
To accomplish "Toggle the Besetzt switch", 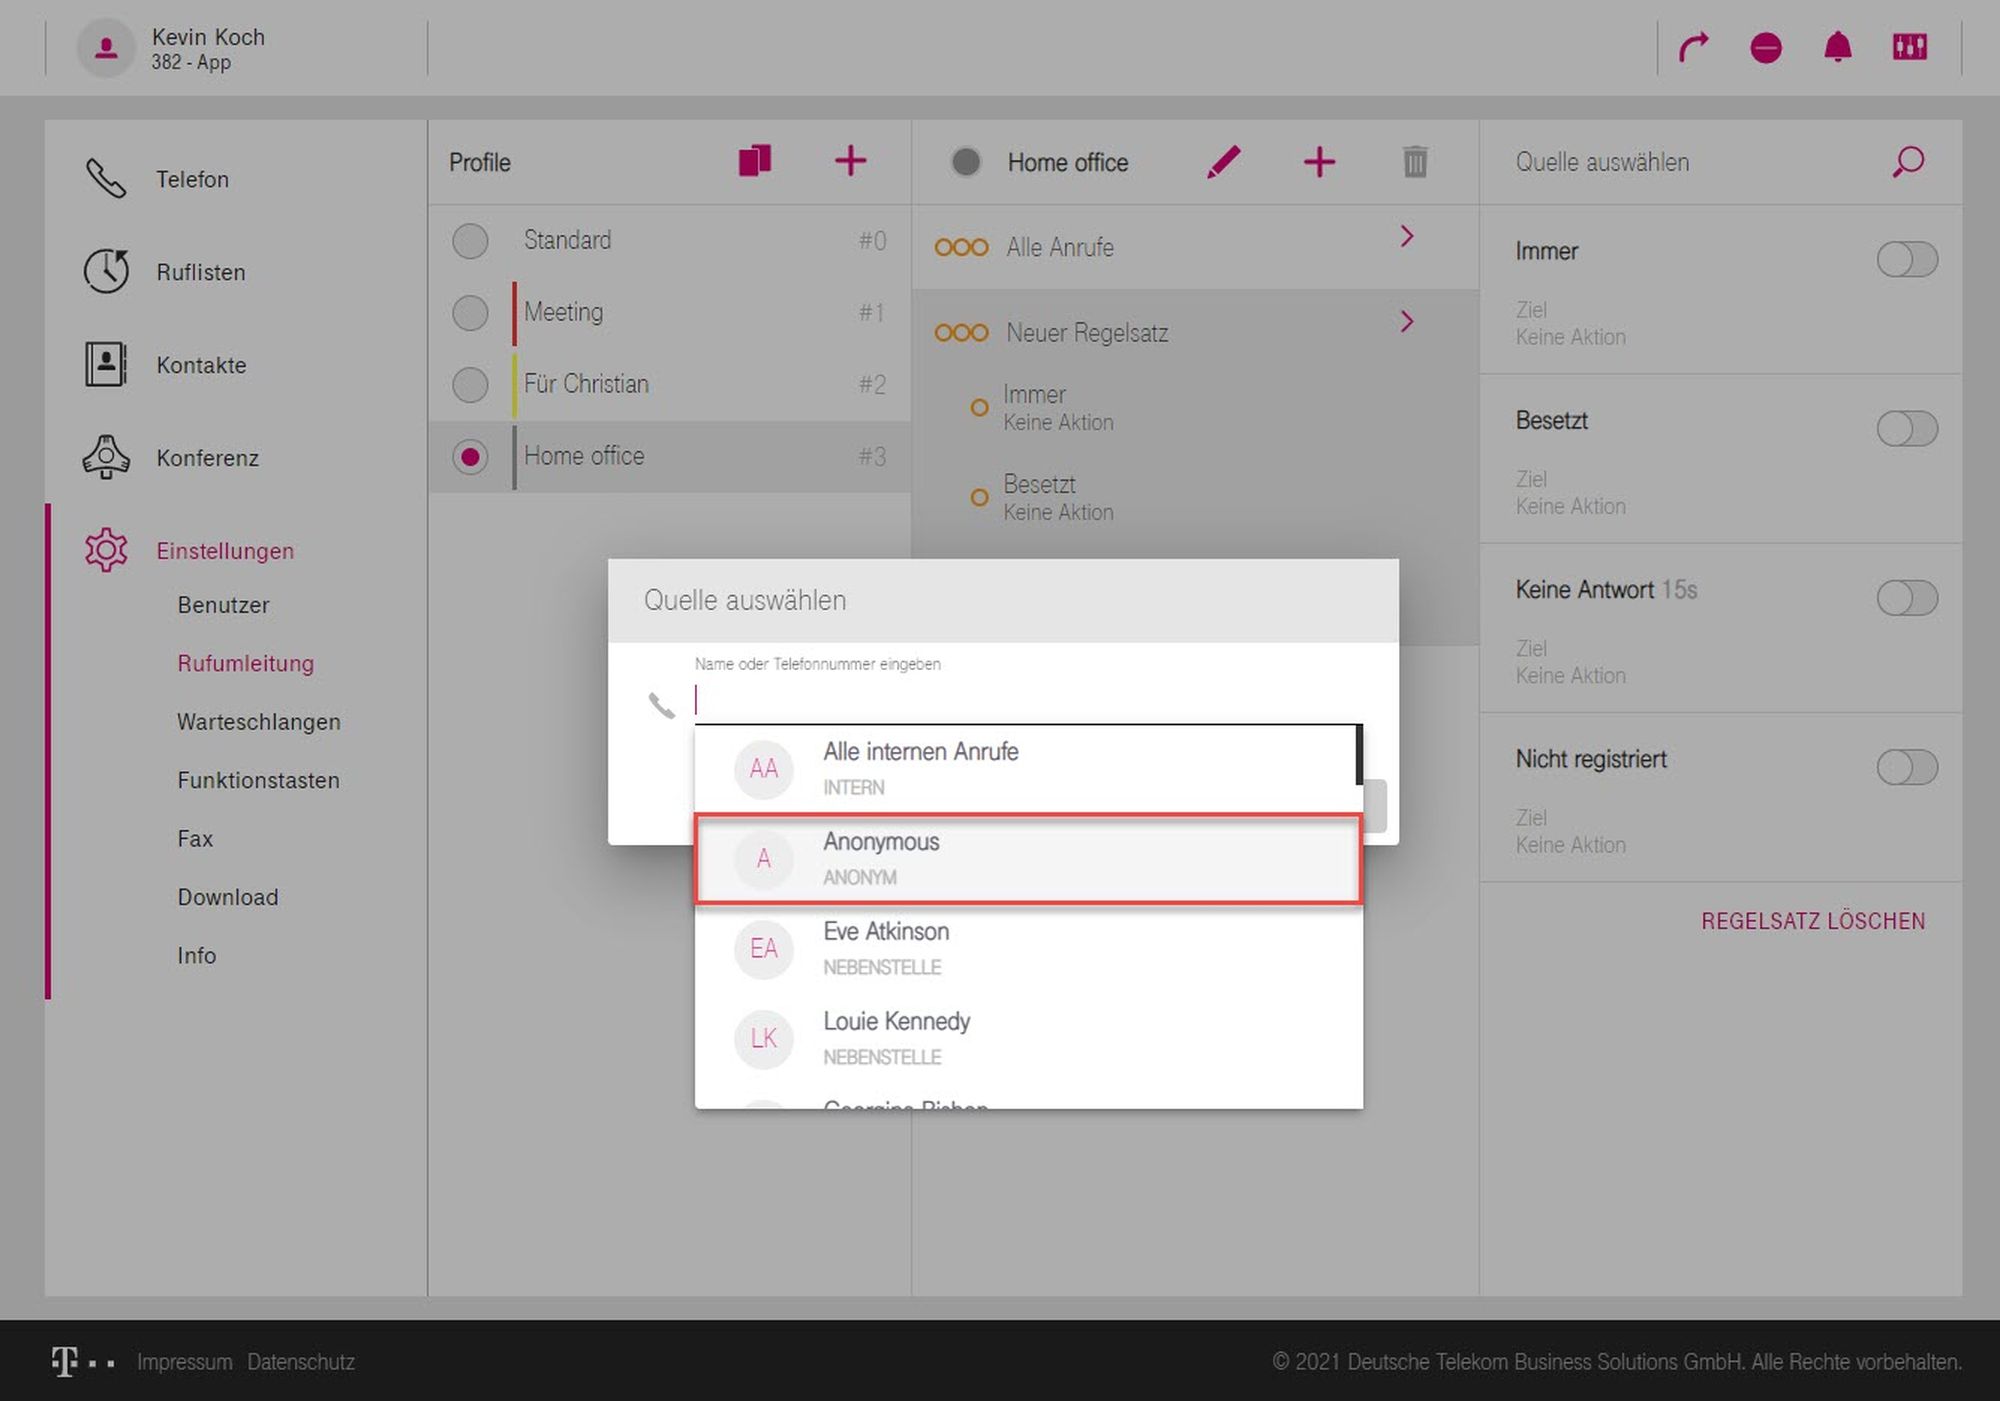I will point(1906,429).
